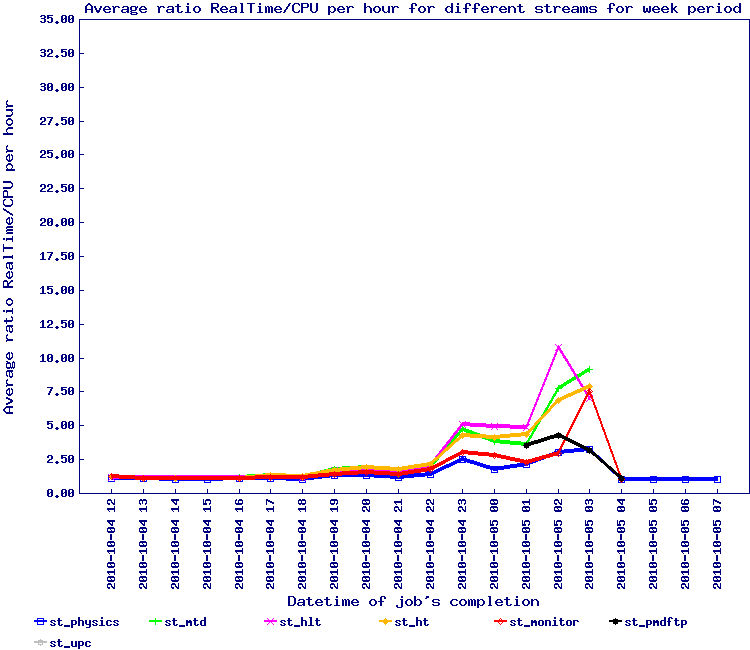Click the 2010-10-05 00 x-axis label
The image size is (750, 650).
point(494,544)
